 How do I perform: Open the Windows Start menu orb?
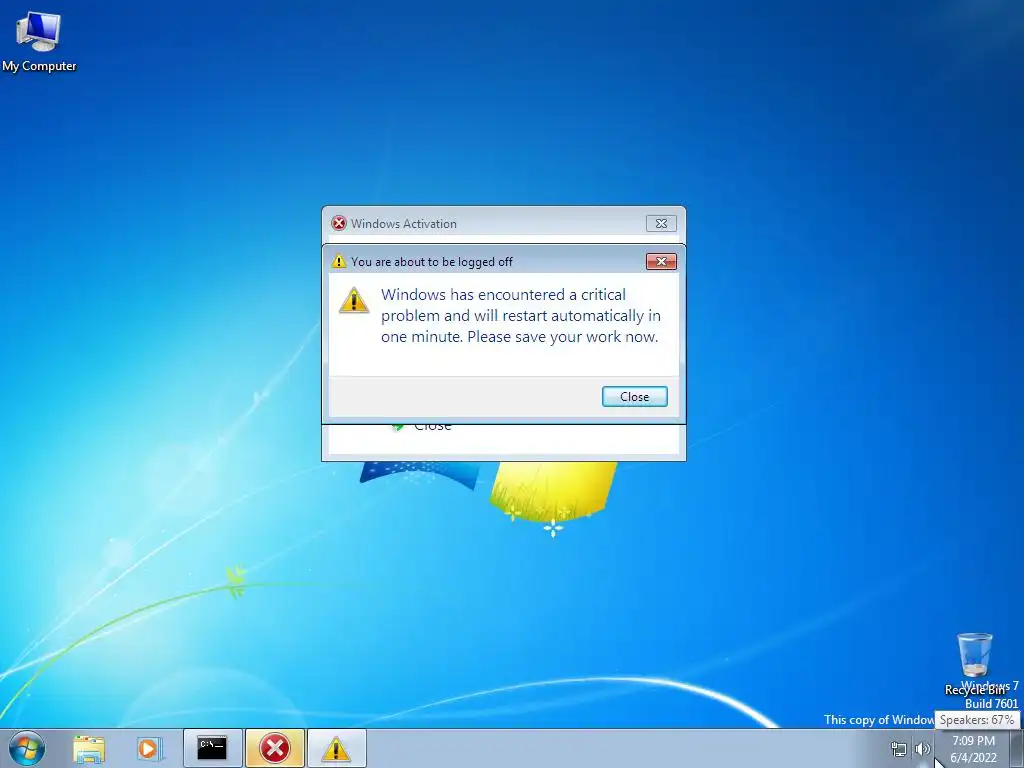click(27, 748)
